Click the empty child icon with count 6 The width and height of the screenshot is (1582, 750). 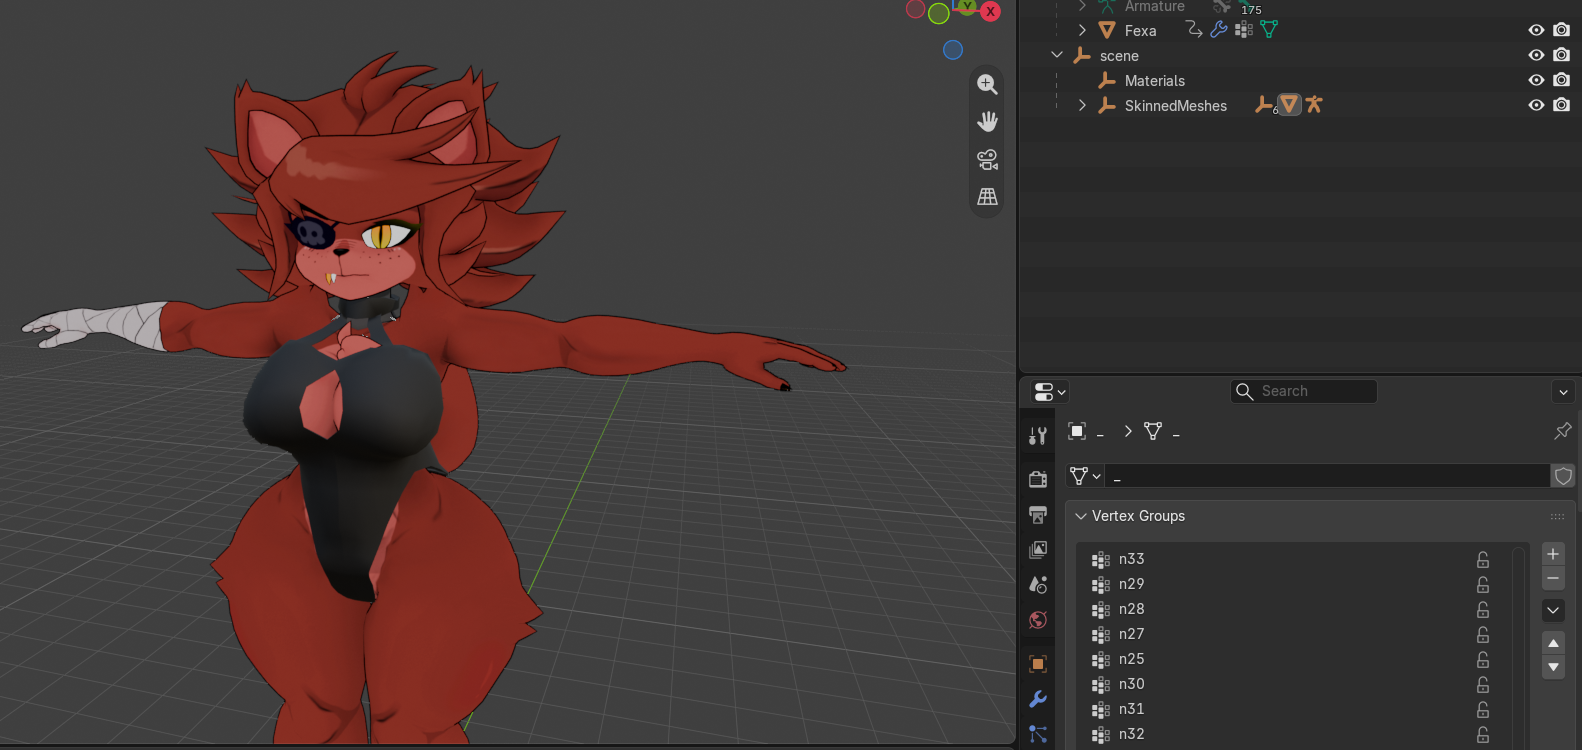click(x=1265, y=104)
